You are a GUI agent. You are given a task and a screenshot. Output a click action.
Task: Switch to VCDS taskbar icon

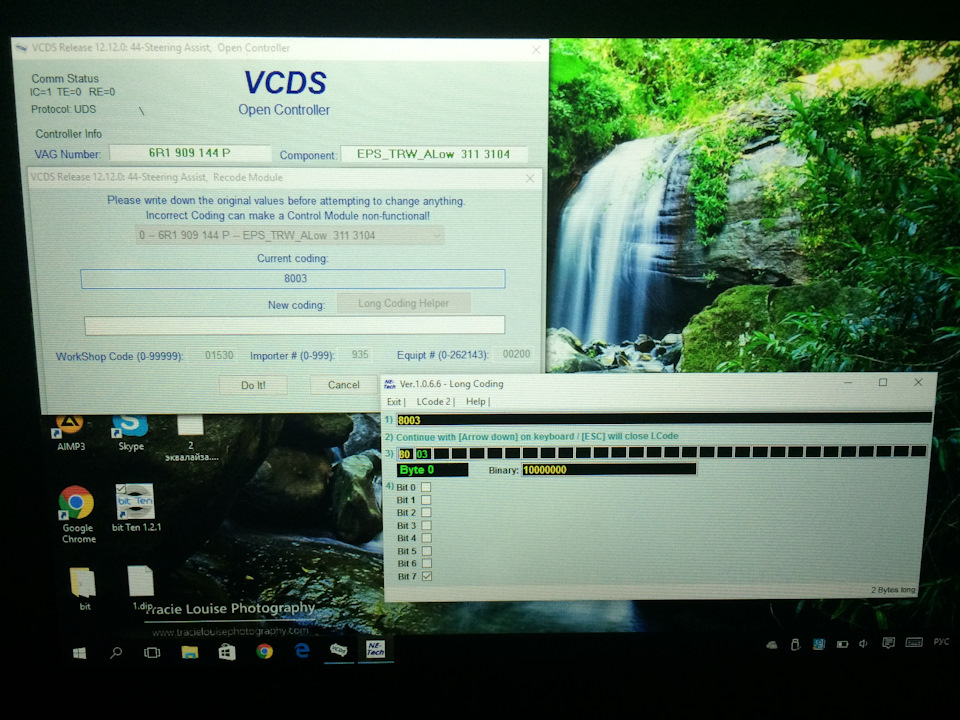[x=339, y=650]
